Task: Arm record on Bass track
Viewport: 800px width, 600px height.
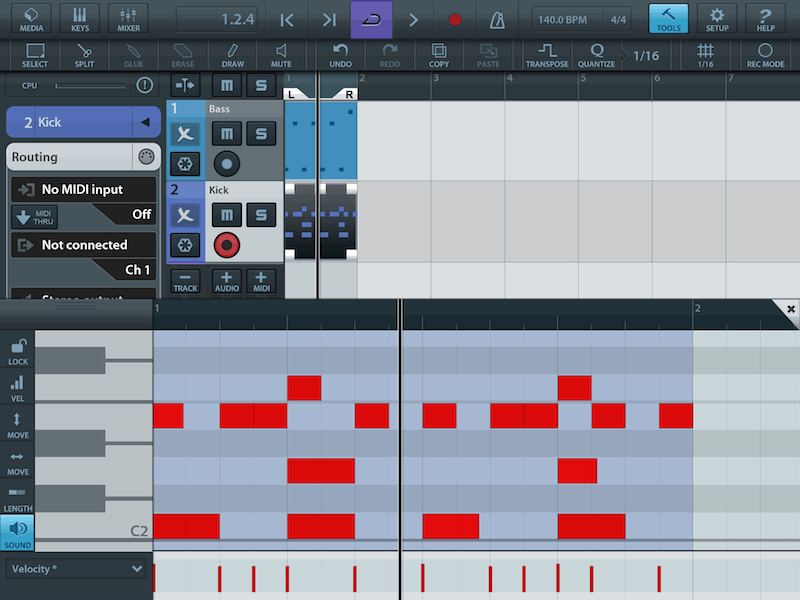Action: point(227,164)
